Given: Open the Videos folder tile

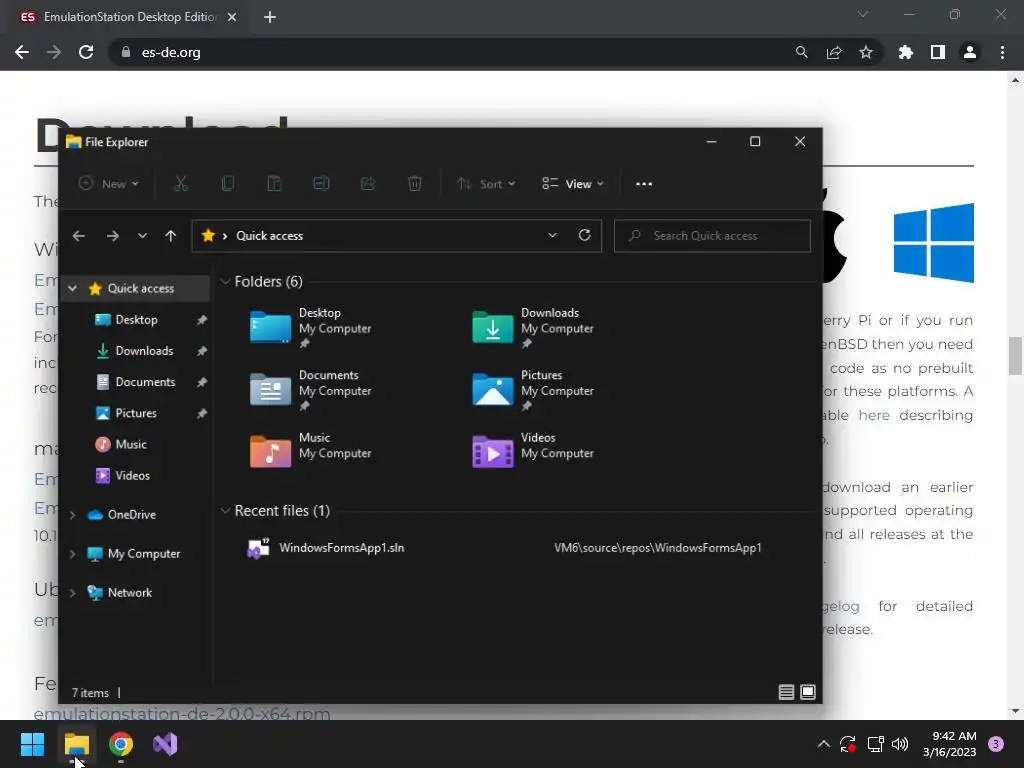Looking at the screenshot, I should point(534,452).
